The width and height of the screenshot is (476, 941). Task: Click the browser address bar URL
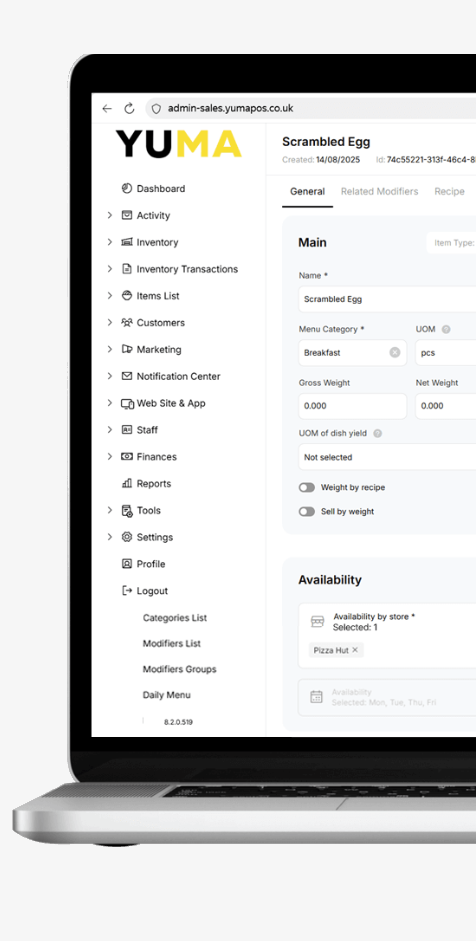(x=230, y=109)
